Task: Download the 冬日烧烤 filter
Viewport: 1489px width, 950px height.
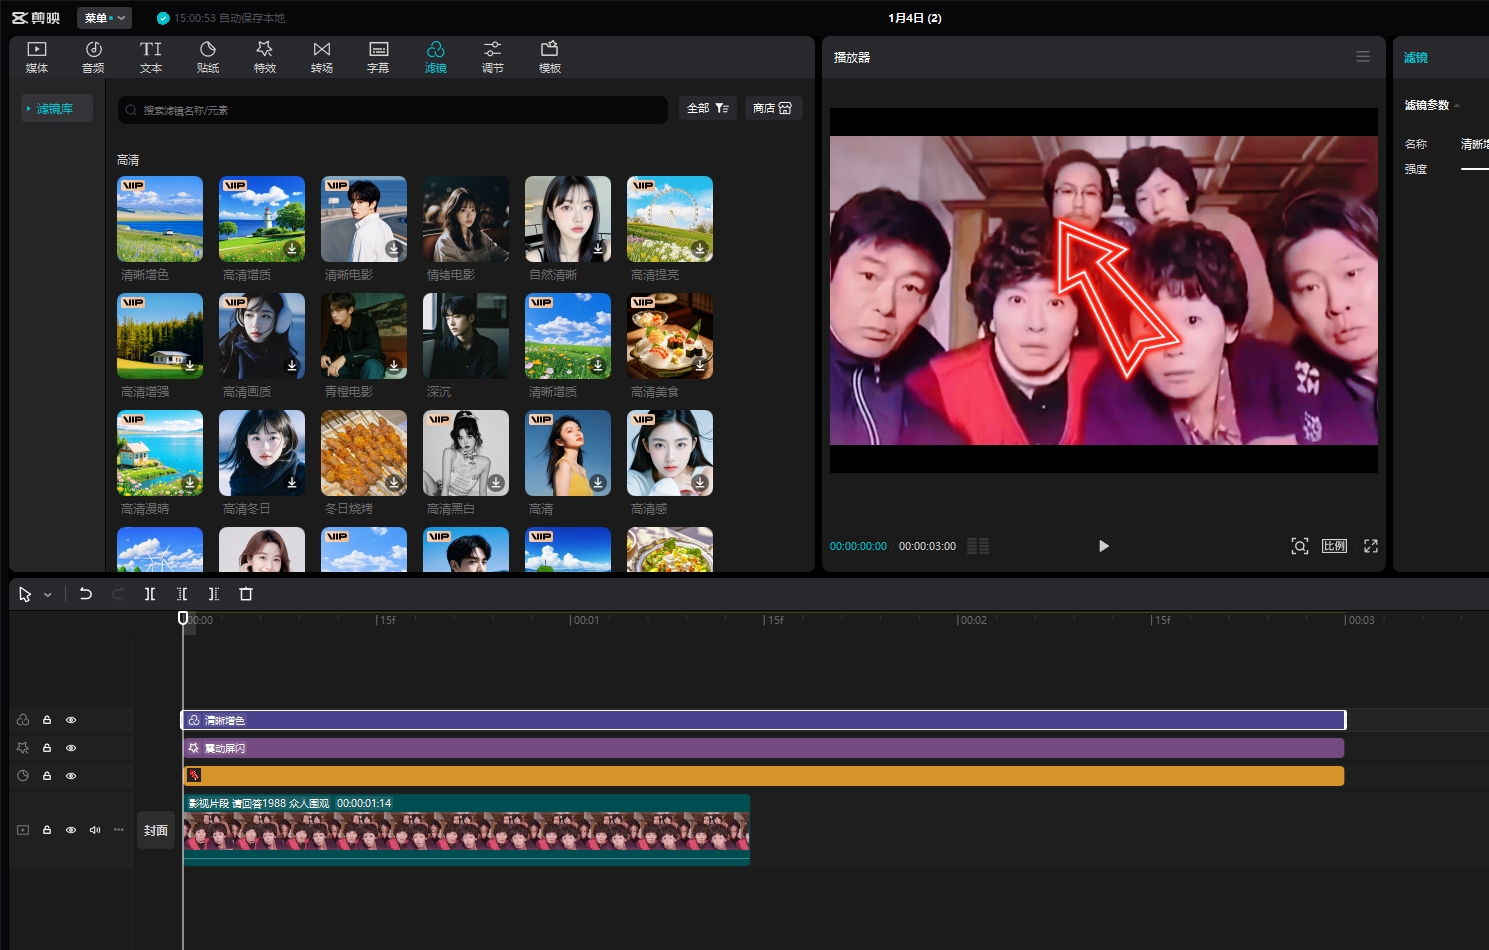Action: pyautogui.click(x=394, y=483)
